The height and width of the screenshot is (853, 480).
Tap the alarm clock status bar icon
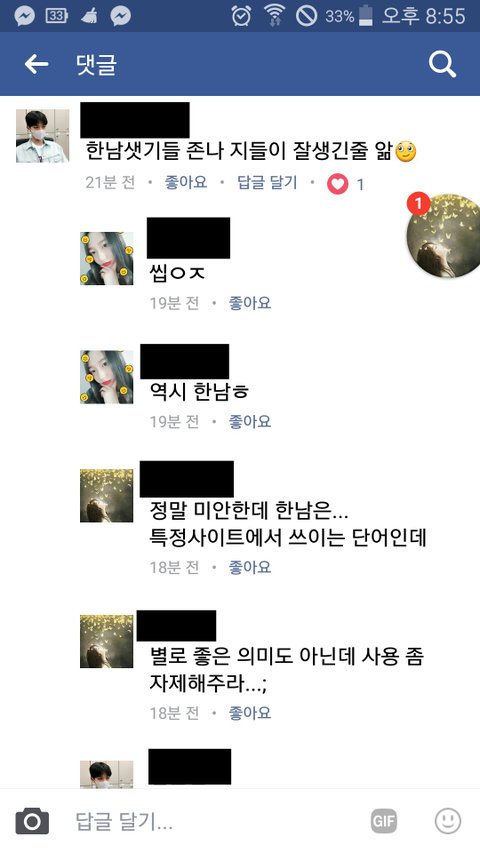tap(241, 16)
